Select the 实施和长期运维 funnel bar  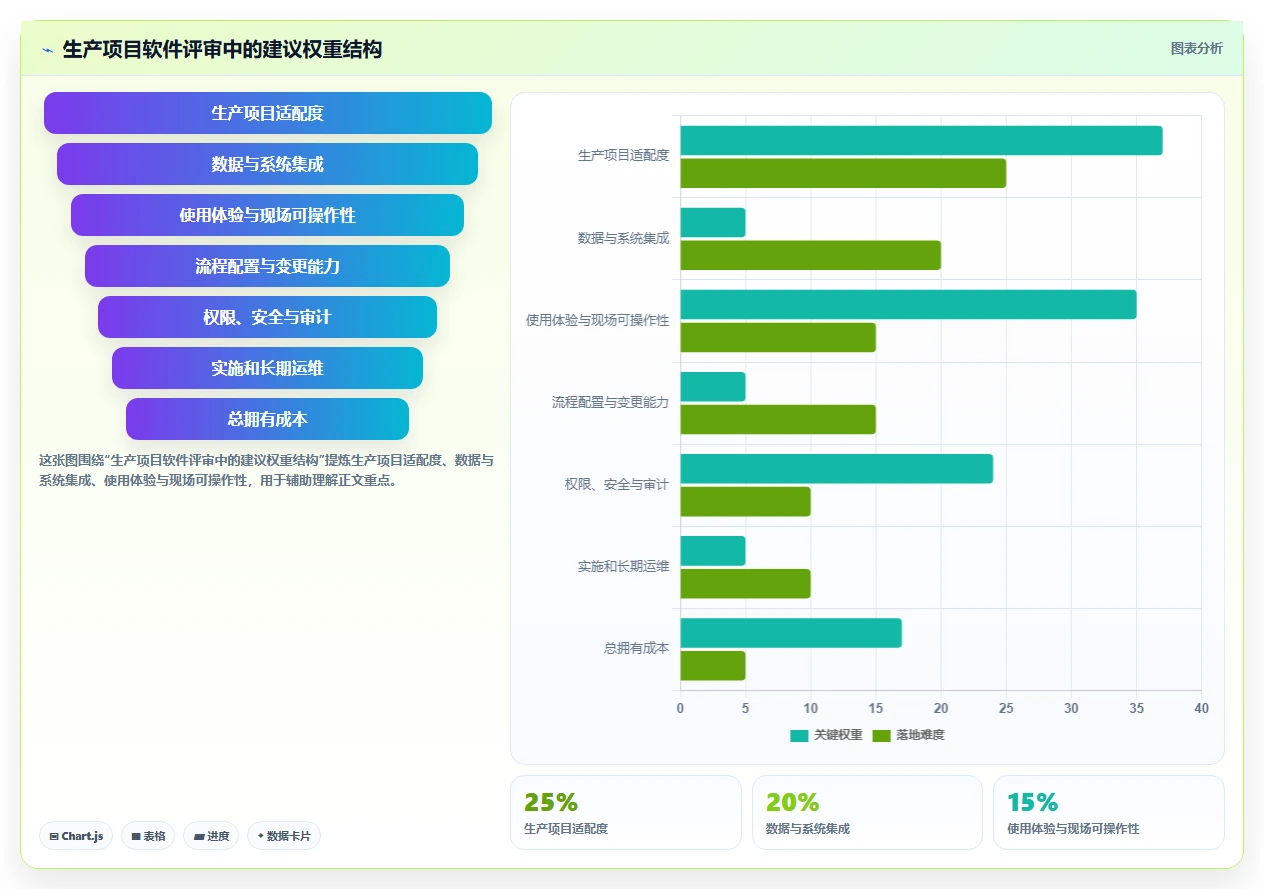[267, 368]
